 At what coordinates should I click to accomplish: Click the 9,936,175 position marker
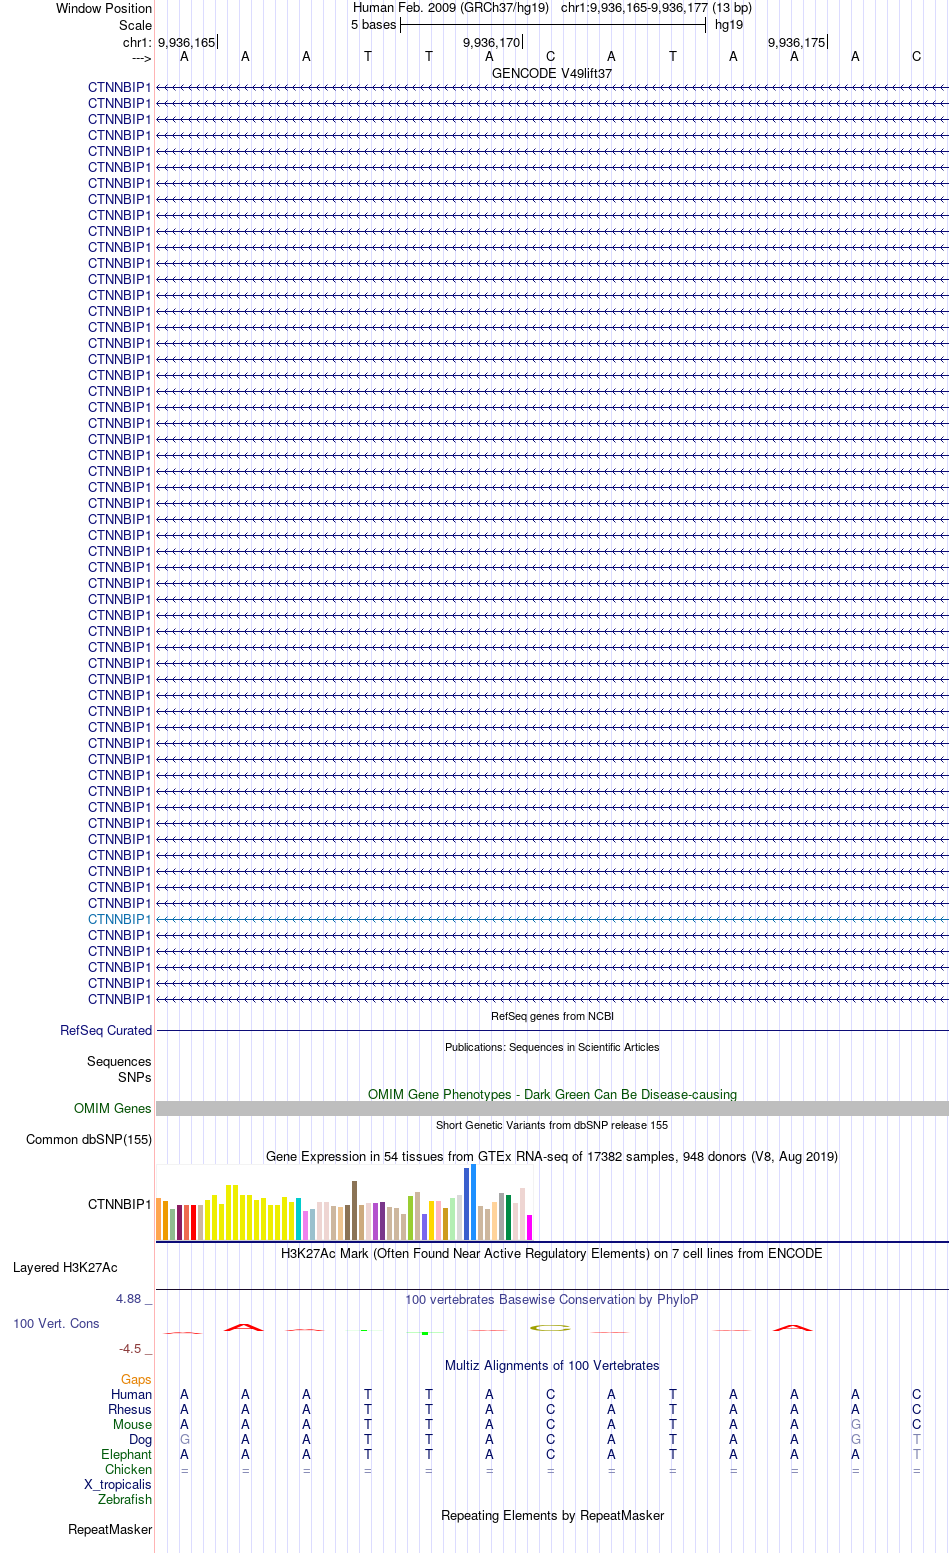pos(797,42)
